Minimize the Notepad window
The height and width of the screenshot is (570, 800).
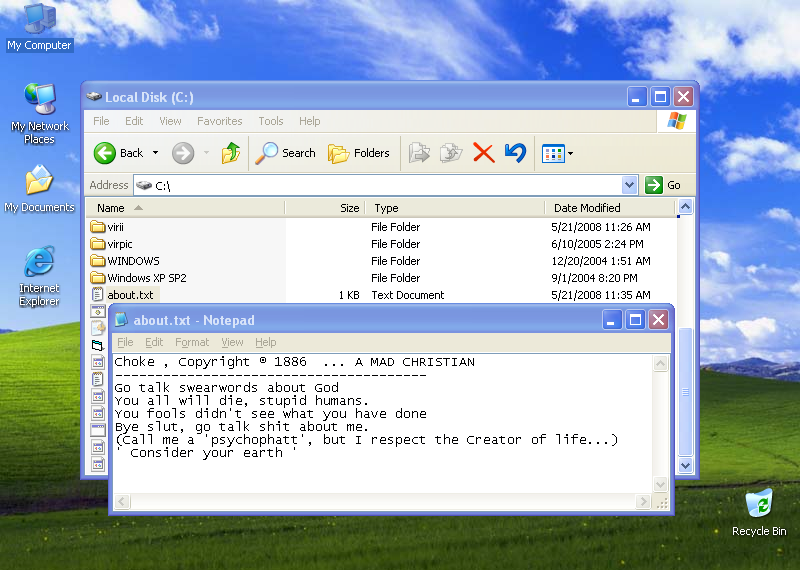point(611,320)
